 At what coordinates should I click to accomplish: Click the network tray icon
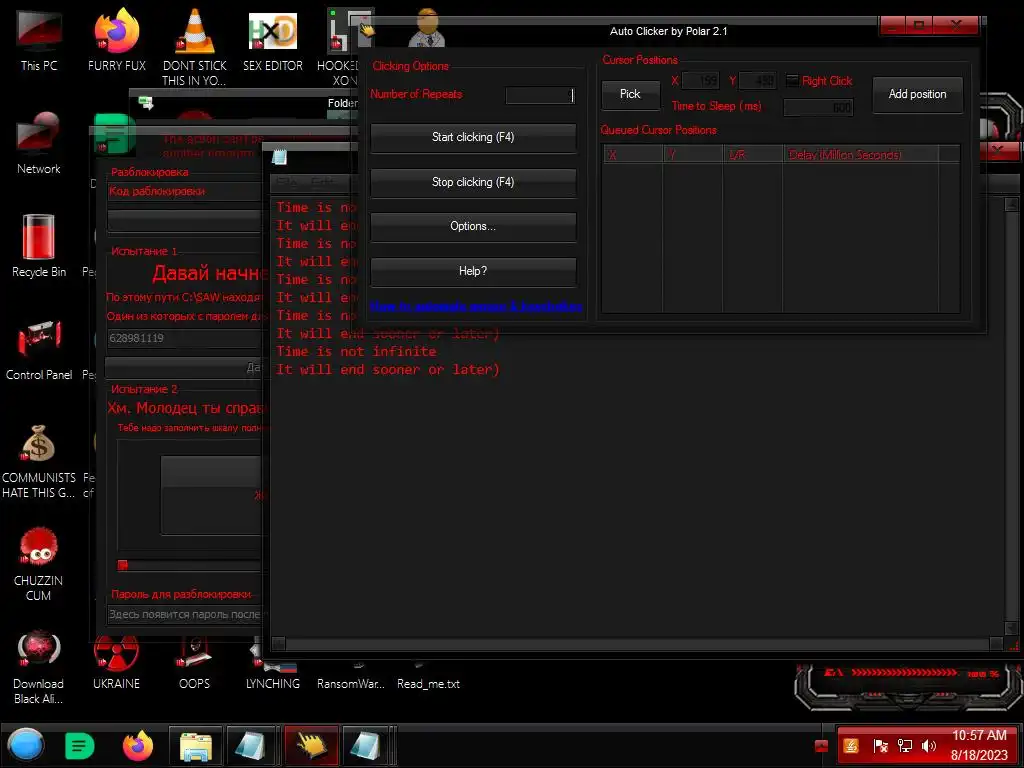click(x=905, y=746)
